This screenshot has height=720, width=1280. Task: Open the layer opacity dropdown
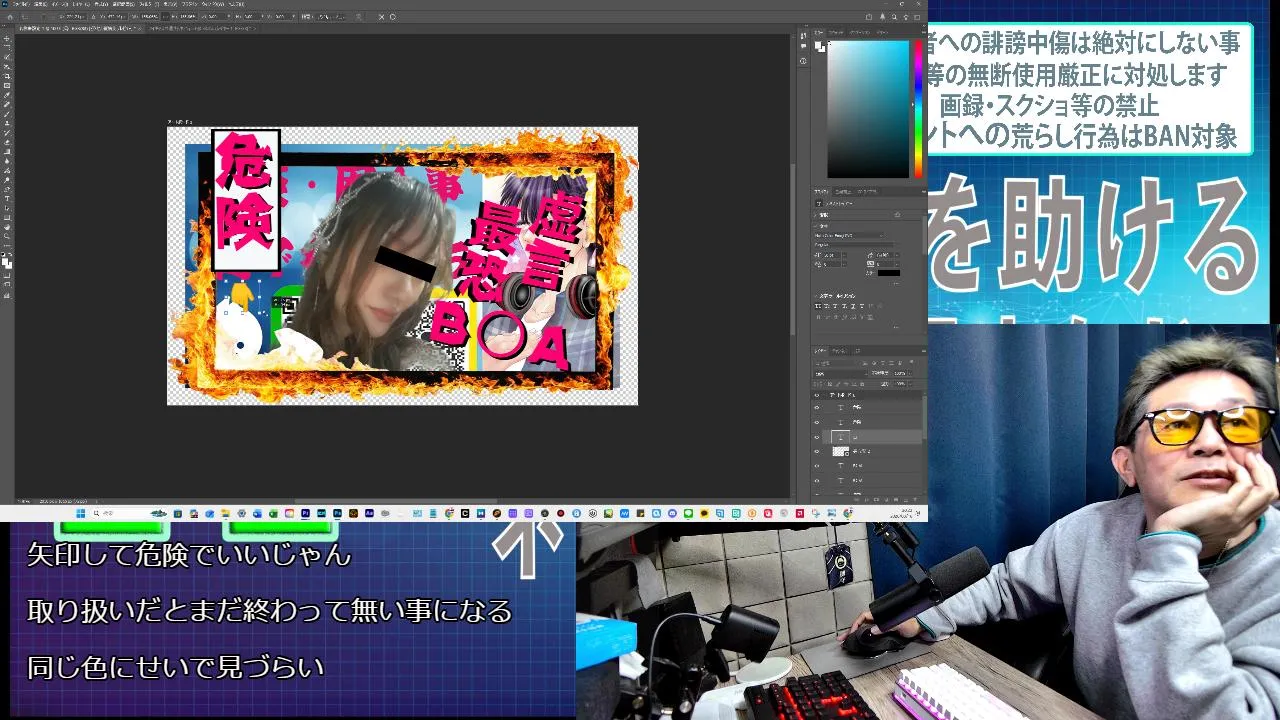[910, 373]
